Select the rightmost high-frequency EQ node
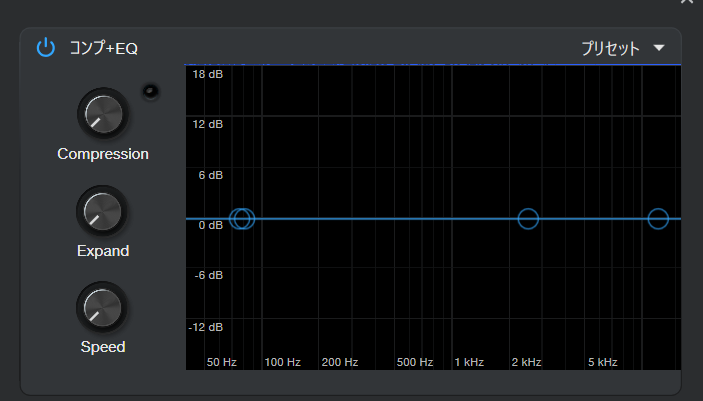This screenshot has height=401, width=703. point(657,219)
